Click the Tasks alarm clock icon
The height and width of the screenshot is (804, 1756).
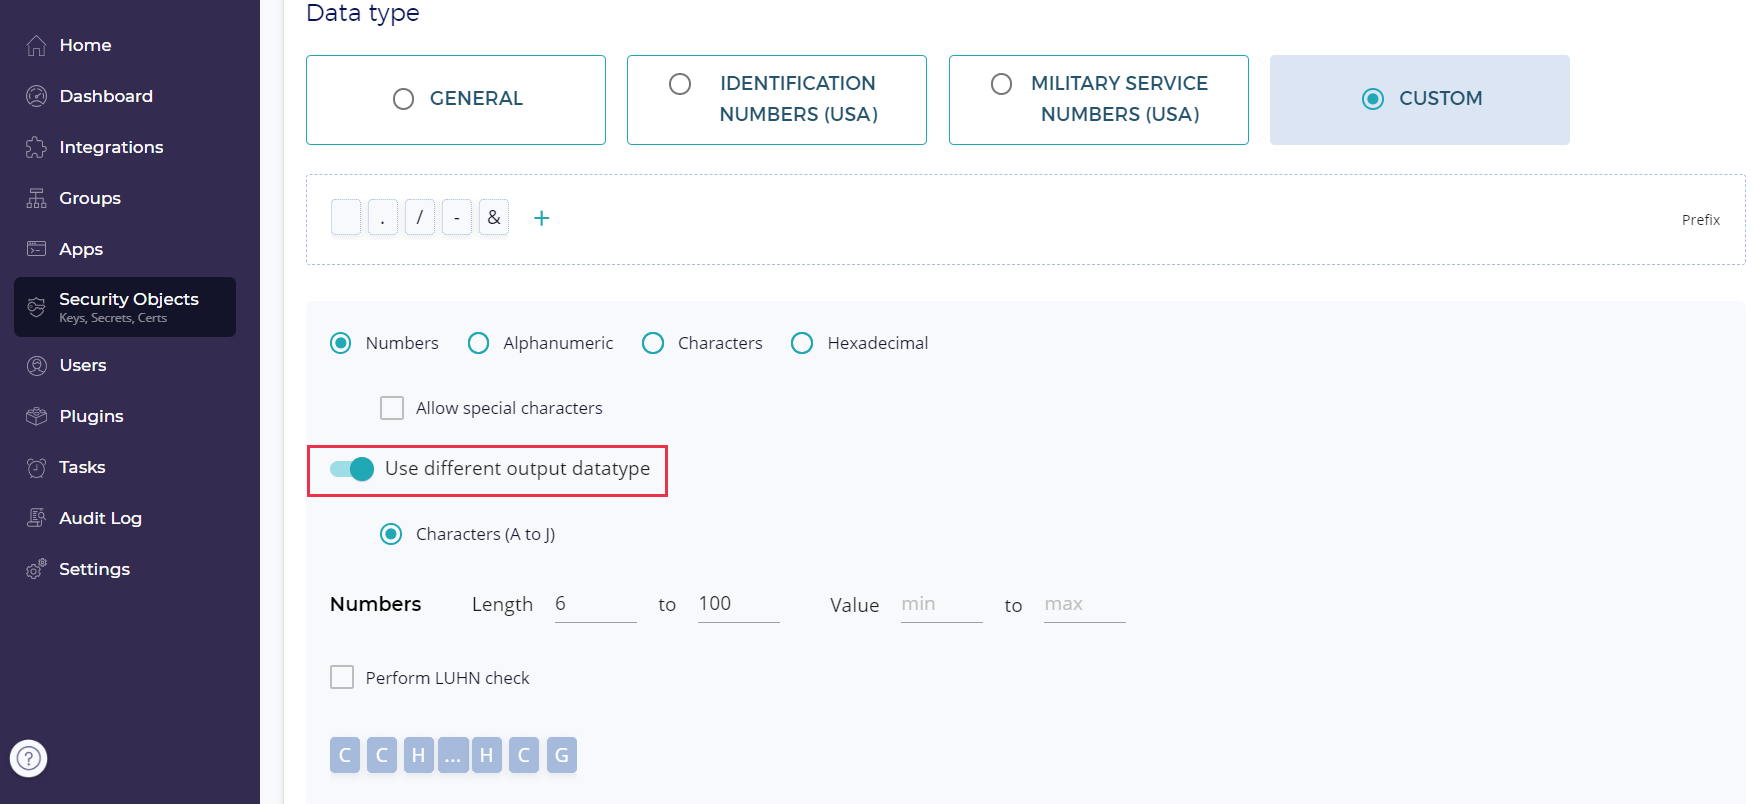tap(37, 468)
